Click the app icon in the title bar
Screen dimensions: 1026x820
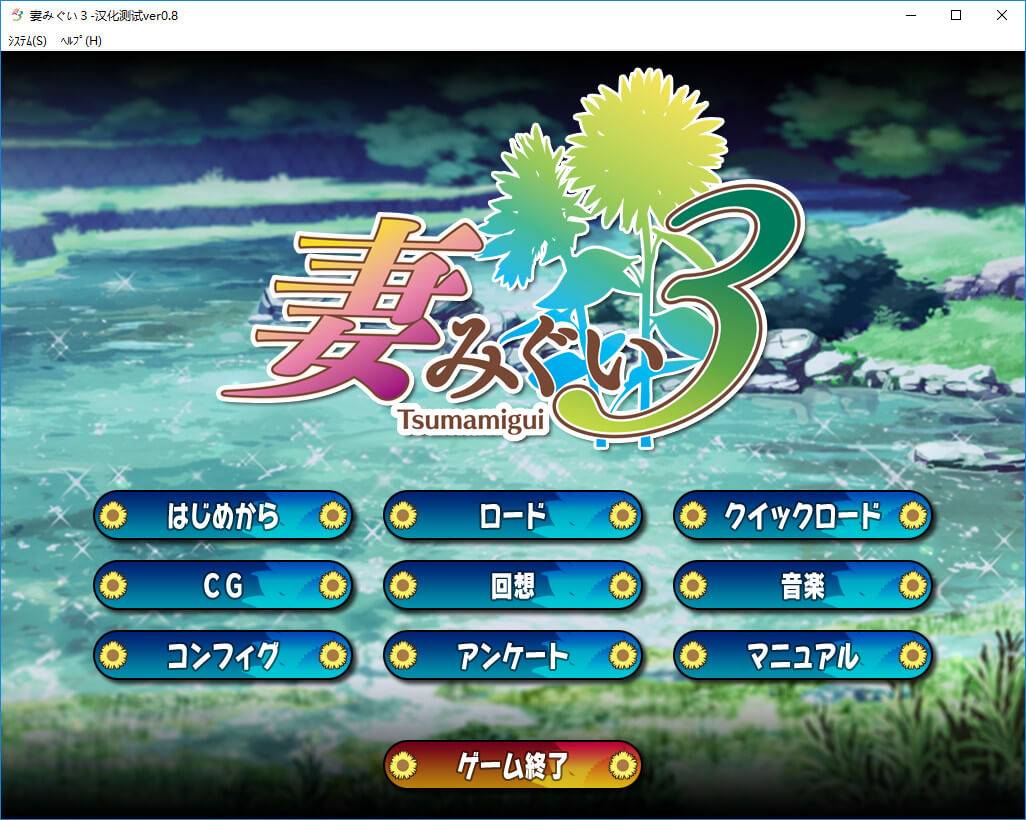[x=16, y=16]
